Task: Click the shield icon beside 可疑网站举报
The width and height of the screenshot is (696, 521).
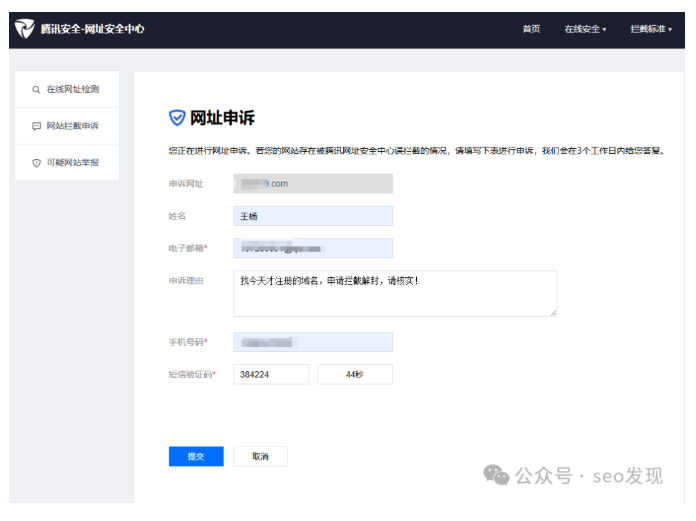Action: tap(36, 163)
